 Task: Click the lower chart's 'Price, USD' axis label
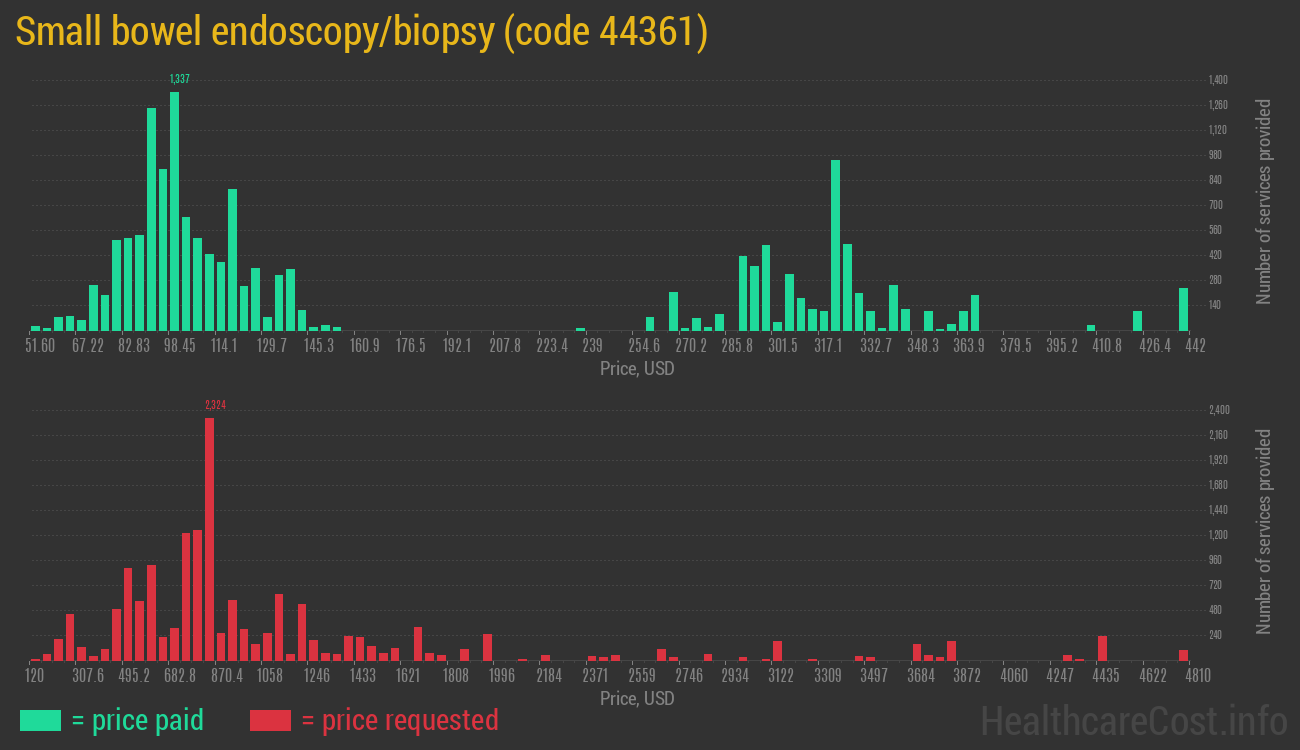point(636,699)
